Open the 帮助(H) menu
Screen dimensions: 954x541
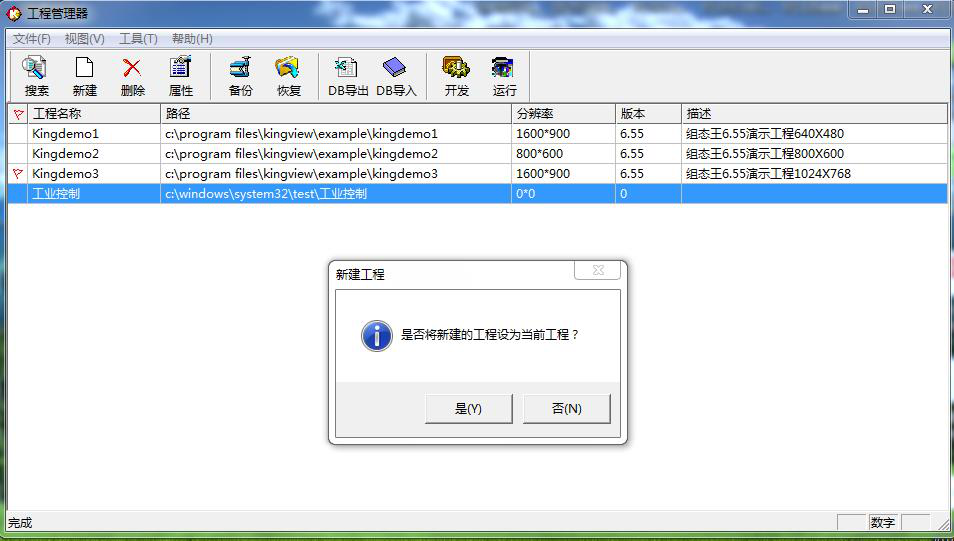[192, 39]
